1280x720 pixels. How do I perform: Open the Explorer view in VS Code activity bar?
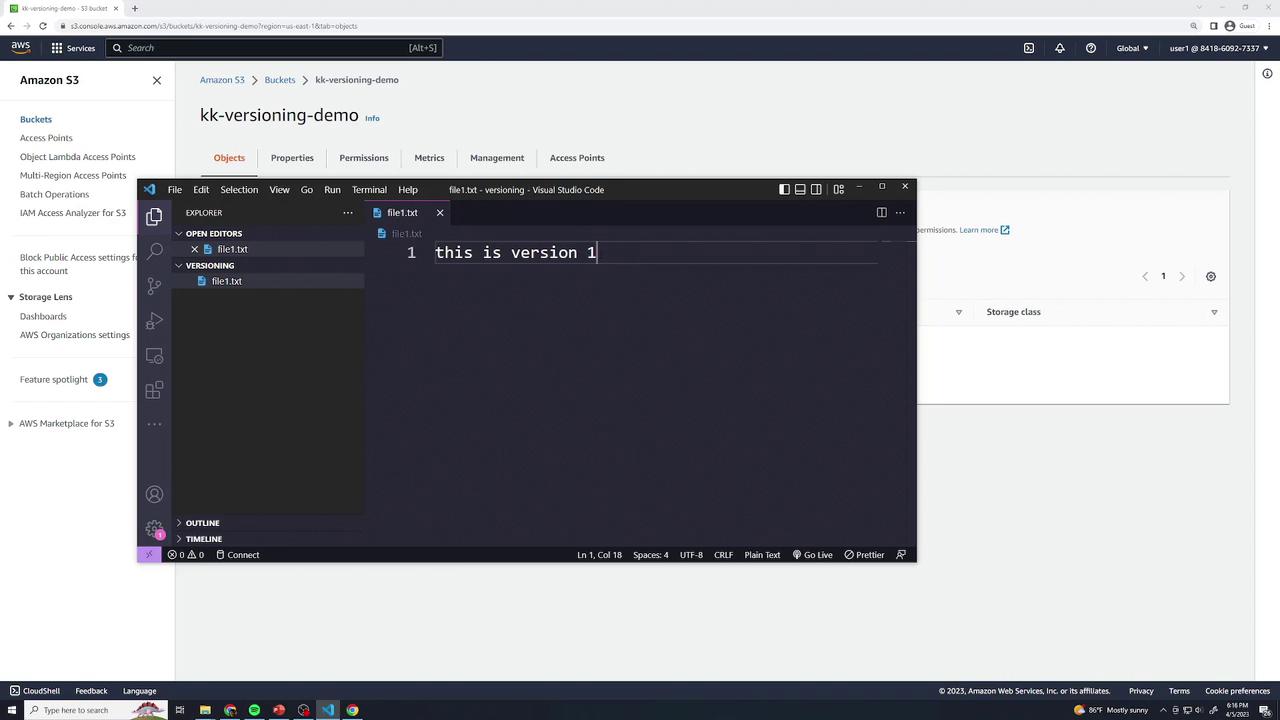[x=154, y=216]
